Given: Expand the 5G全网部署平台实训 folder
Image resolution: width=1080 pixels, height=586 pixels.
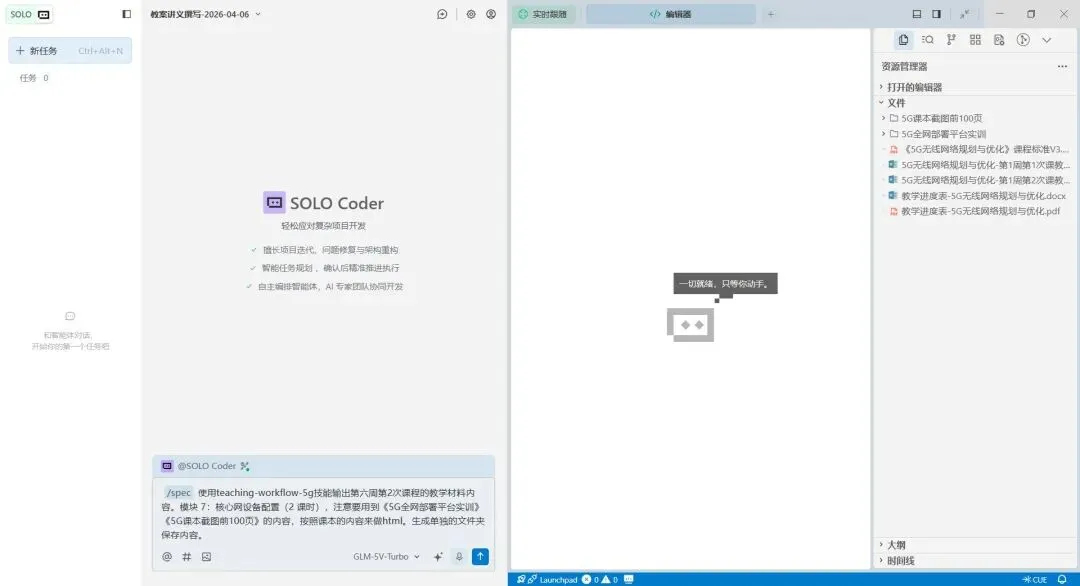Looking at the screenshot, I should coord(975,134).
